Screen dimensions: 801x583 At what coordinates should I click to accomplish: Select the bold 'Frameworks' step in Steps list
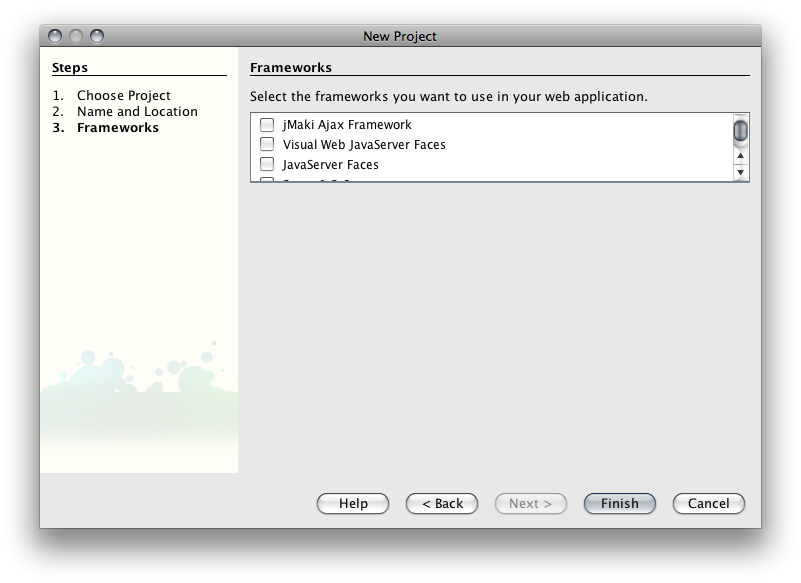[118, 128]
